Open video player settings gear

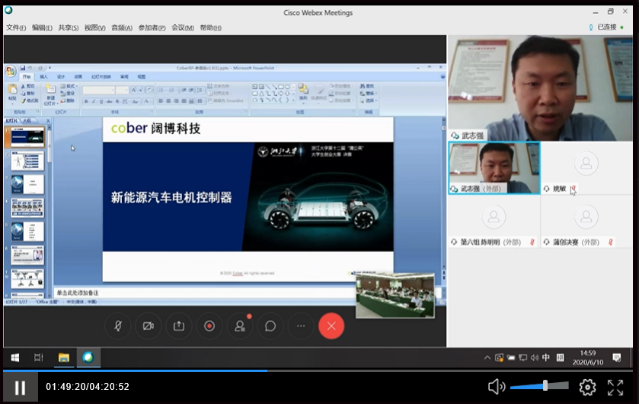tap(587, 387)
